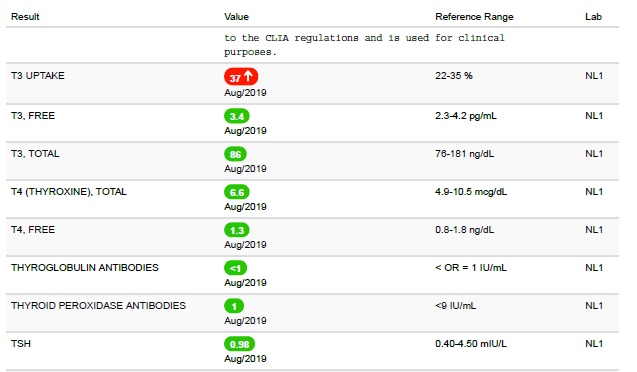Open the T3 UPTAKE result row
The image size is (637, 372).
tap(312, 84)
